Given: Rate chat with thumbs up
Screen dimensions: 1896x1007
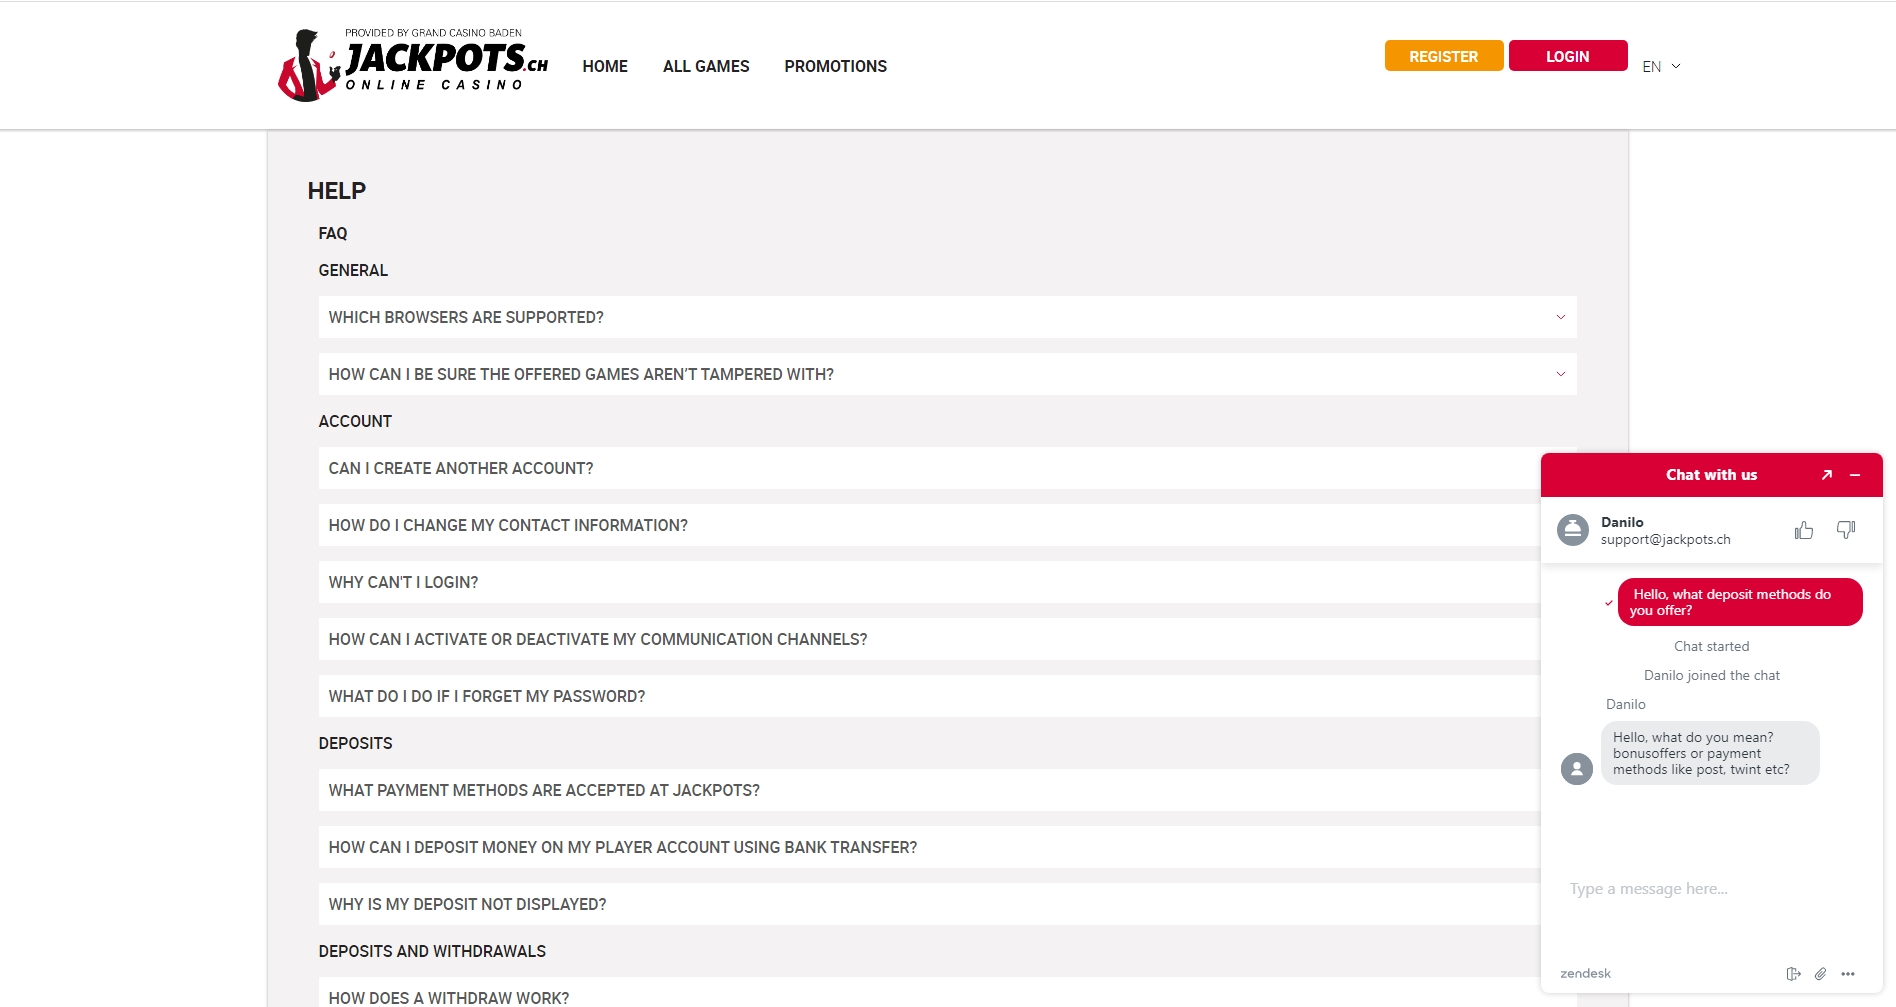Looking at the screenshot, I should pyautogui.click(x=1804, y=530).
